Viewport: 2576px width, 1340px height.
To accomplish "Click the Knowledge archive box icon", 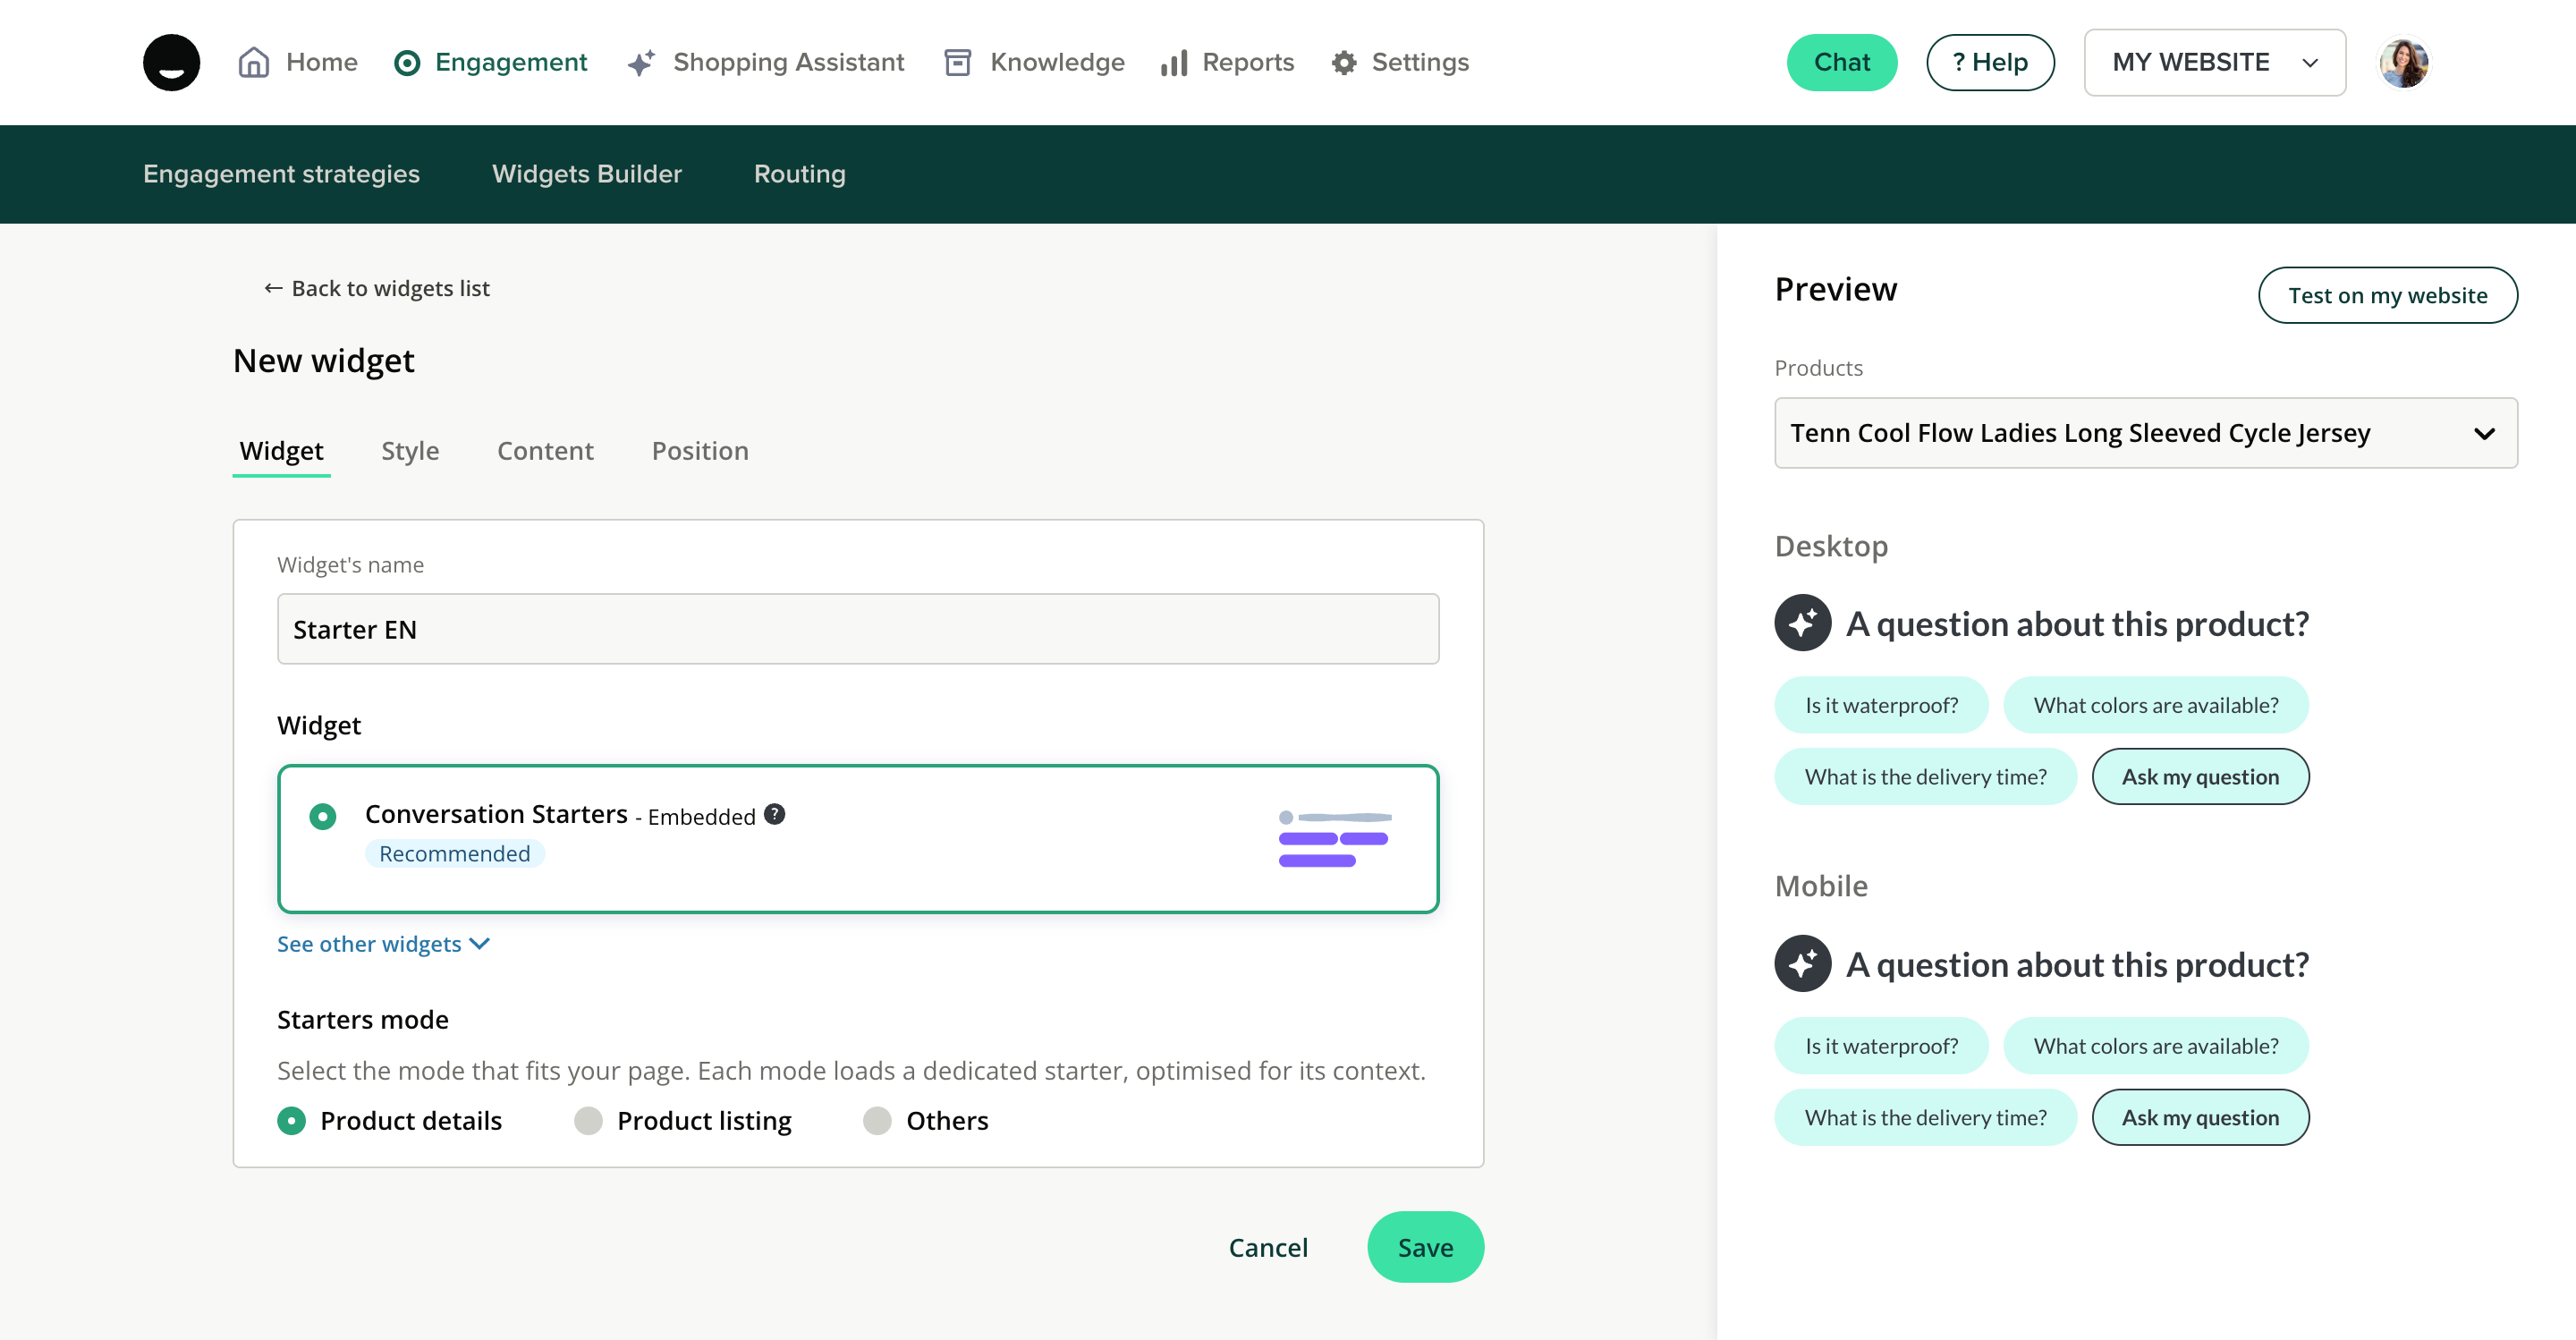I will [x=957, y=63].
